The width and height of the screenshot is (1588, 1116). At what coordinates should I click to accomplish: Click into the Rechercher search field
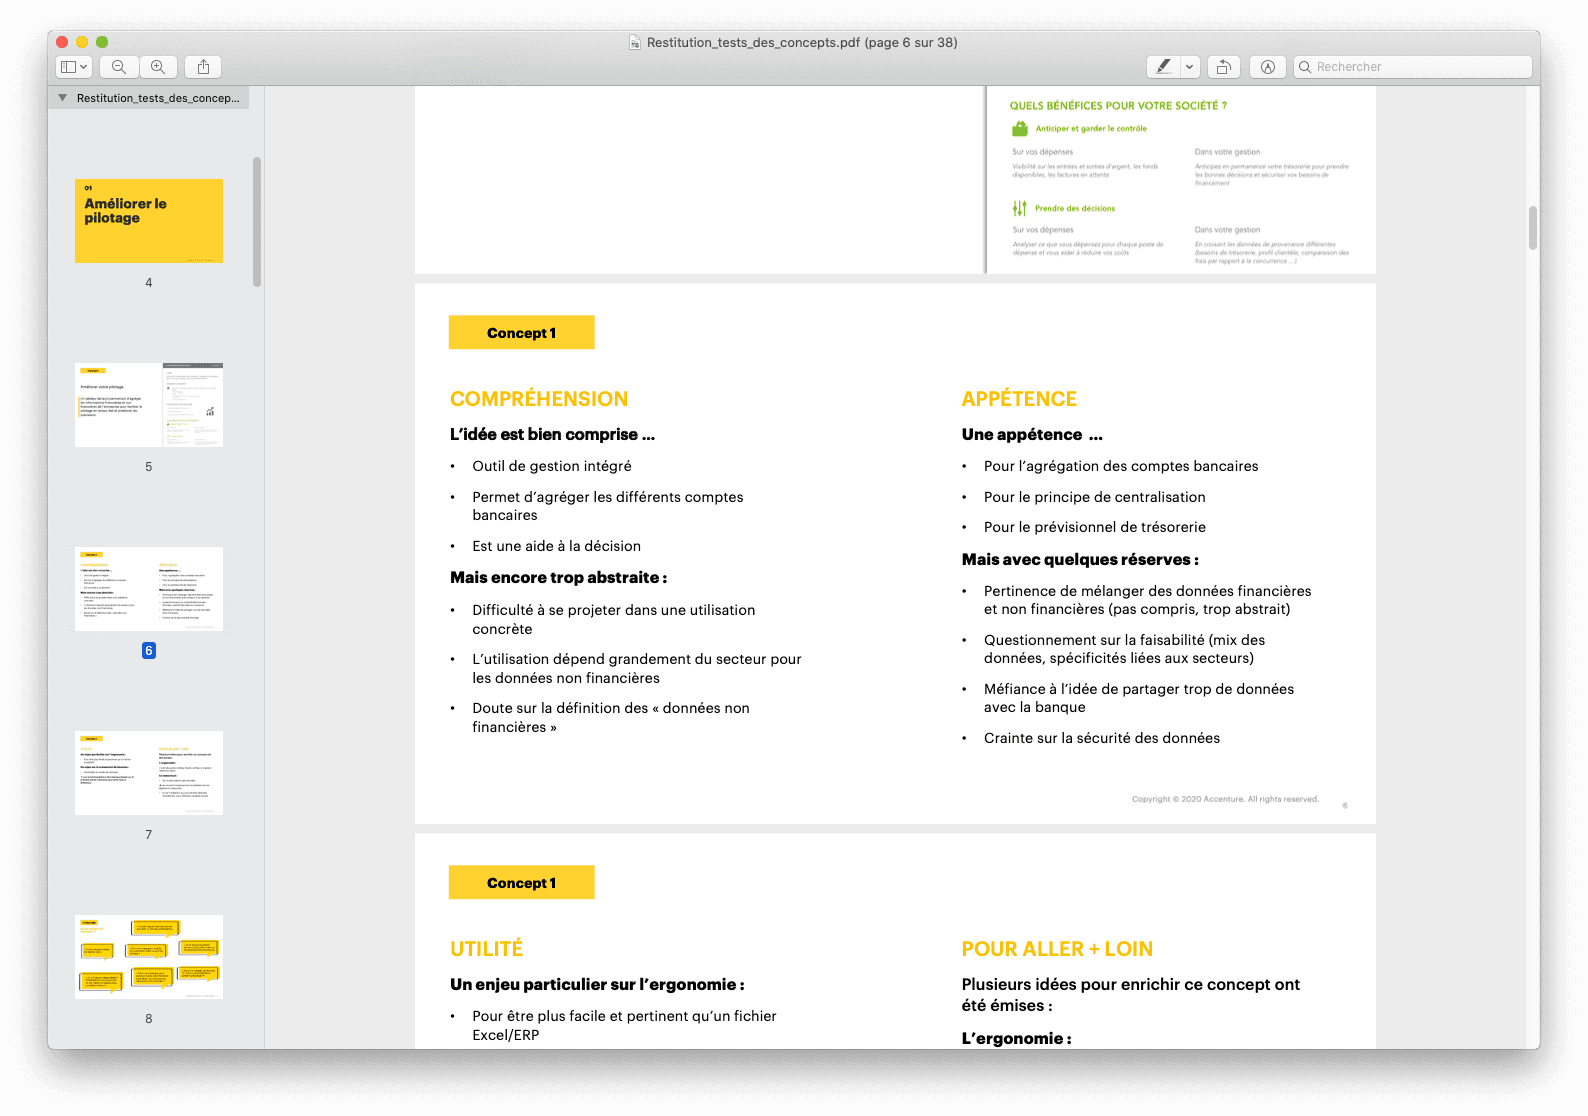pyautogui.click(x=1413, y=67)
